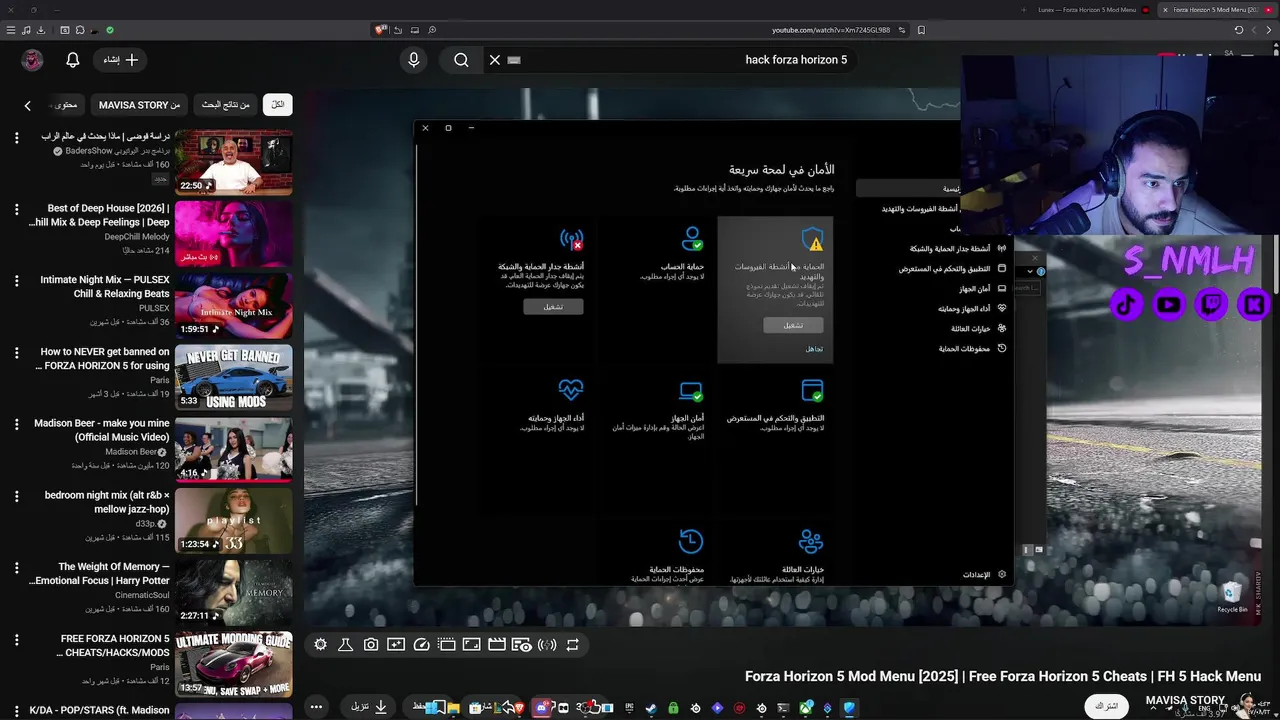Click the flask experiments icon in player toolbar
The width and height of the screenshot is (1280, 720).
pyautogui.click(x=345, y=645)
